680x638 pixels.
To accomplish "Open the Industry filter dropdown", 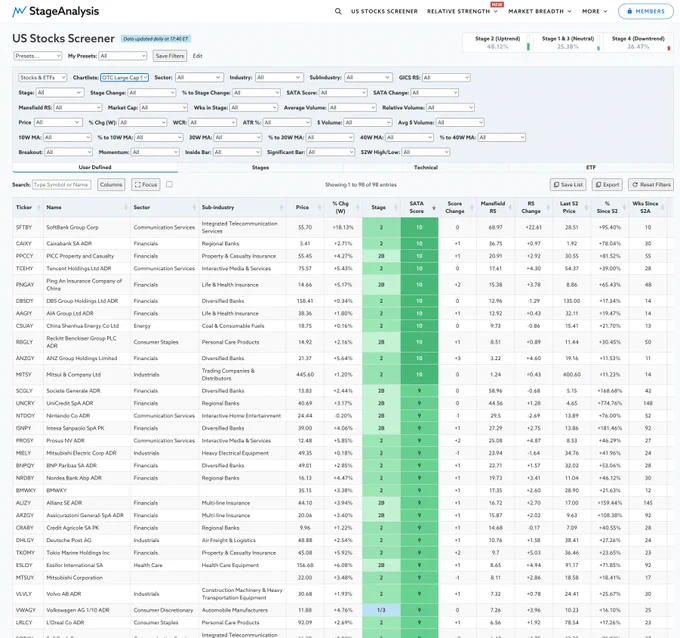I will point(279,78).
